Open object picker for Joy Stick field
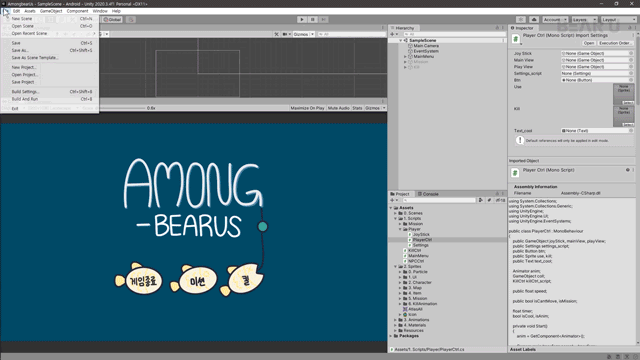Image resolution: width=640 pixels, height=360 pixels. pyautogui.click(x=631, y=53)
